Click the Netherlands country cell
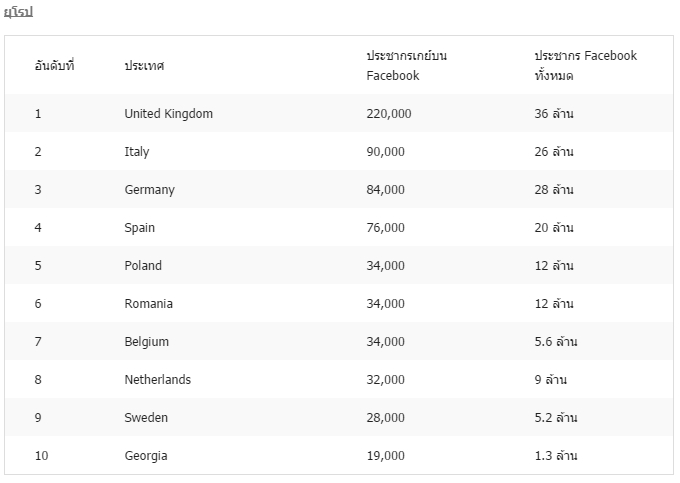The image size is (680, 483). tap(157, 379)
